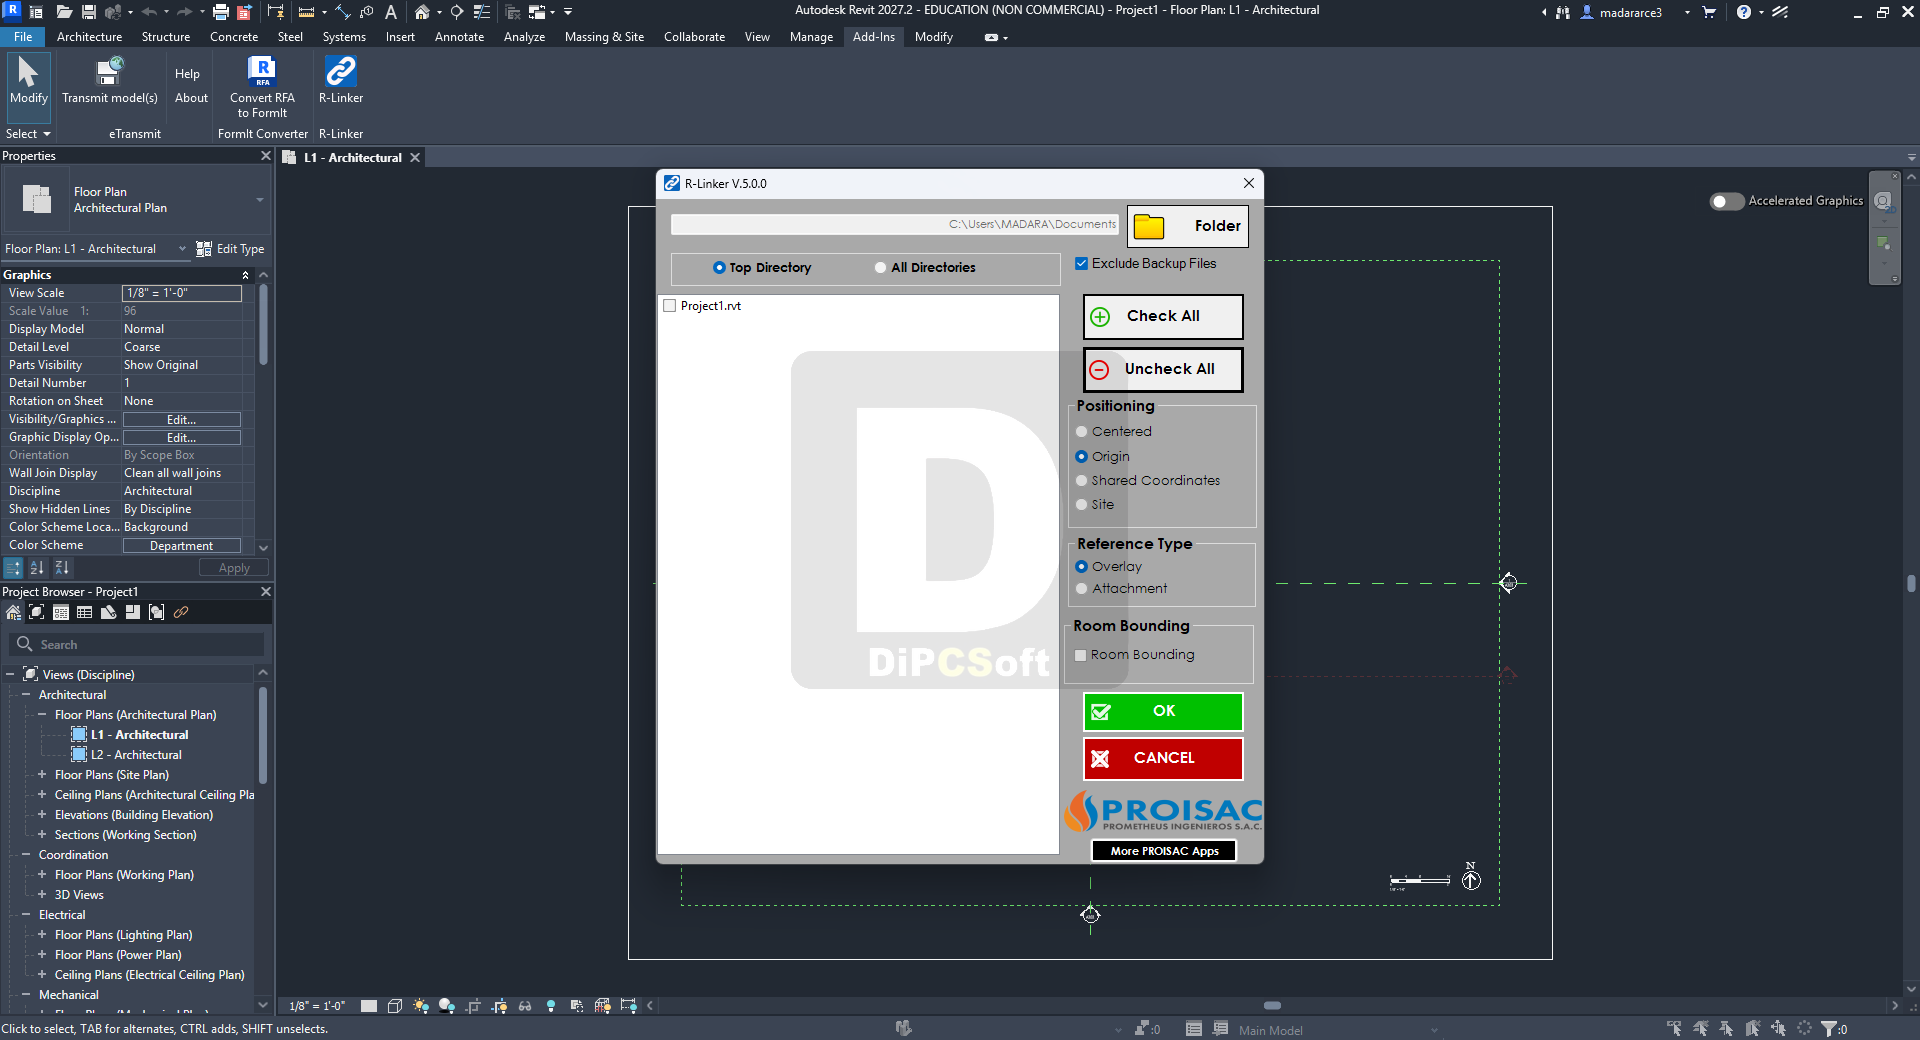Image resolution: width=1920 pixels, height=1040 pixels.
Task: Check the Project1.rvt checkbox
Action: tap(670, 306)
